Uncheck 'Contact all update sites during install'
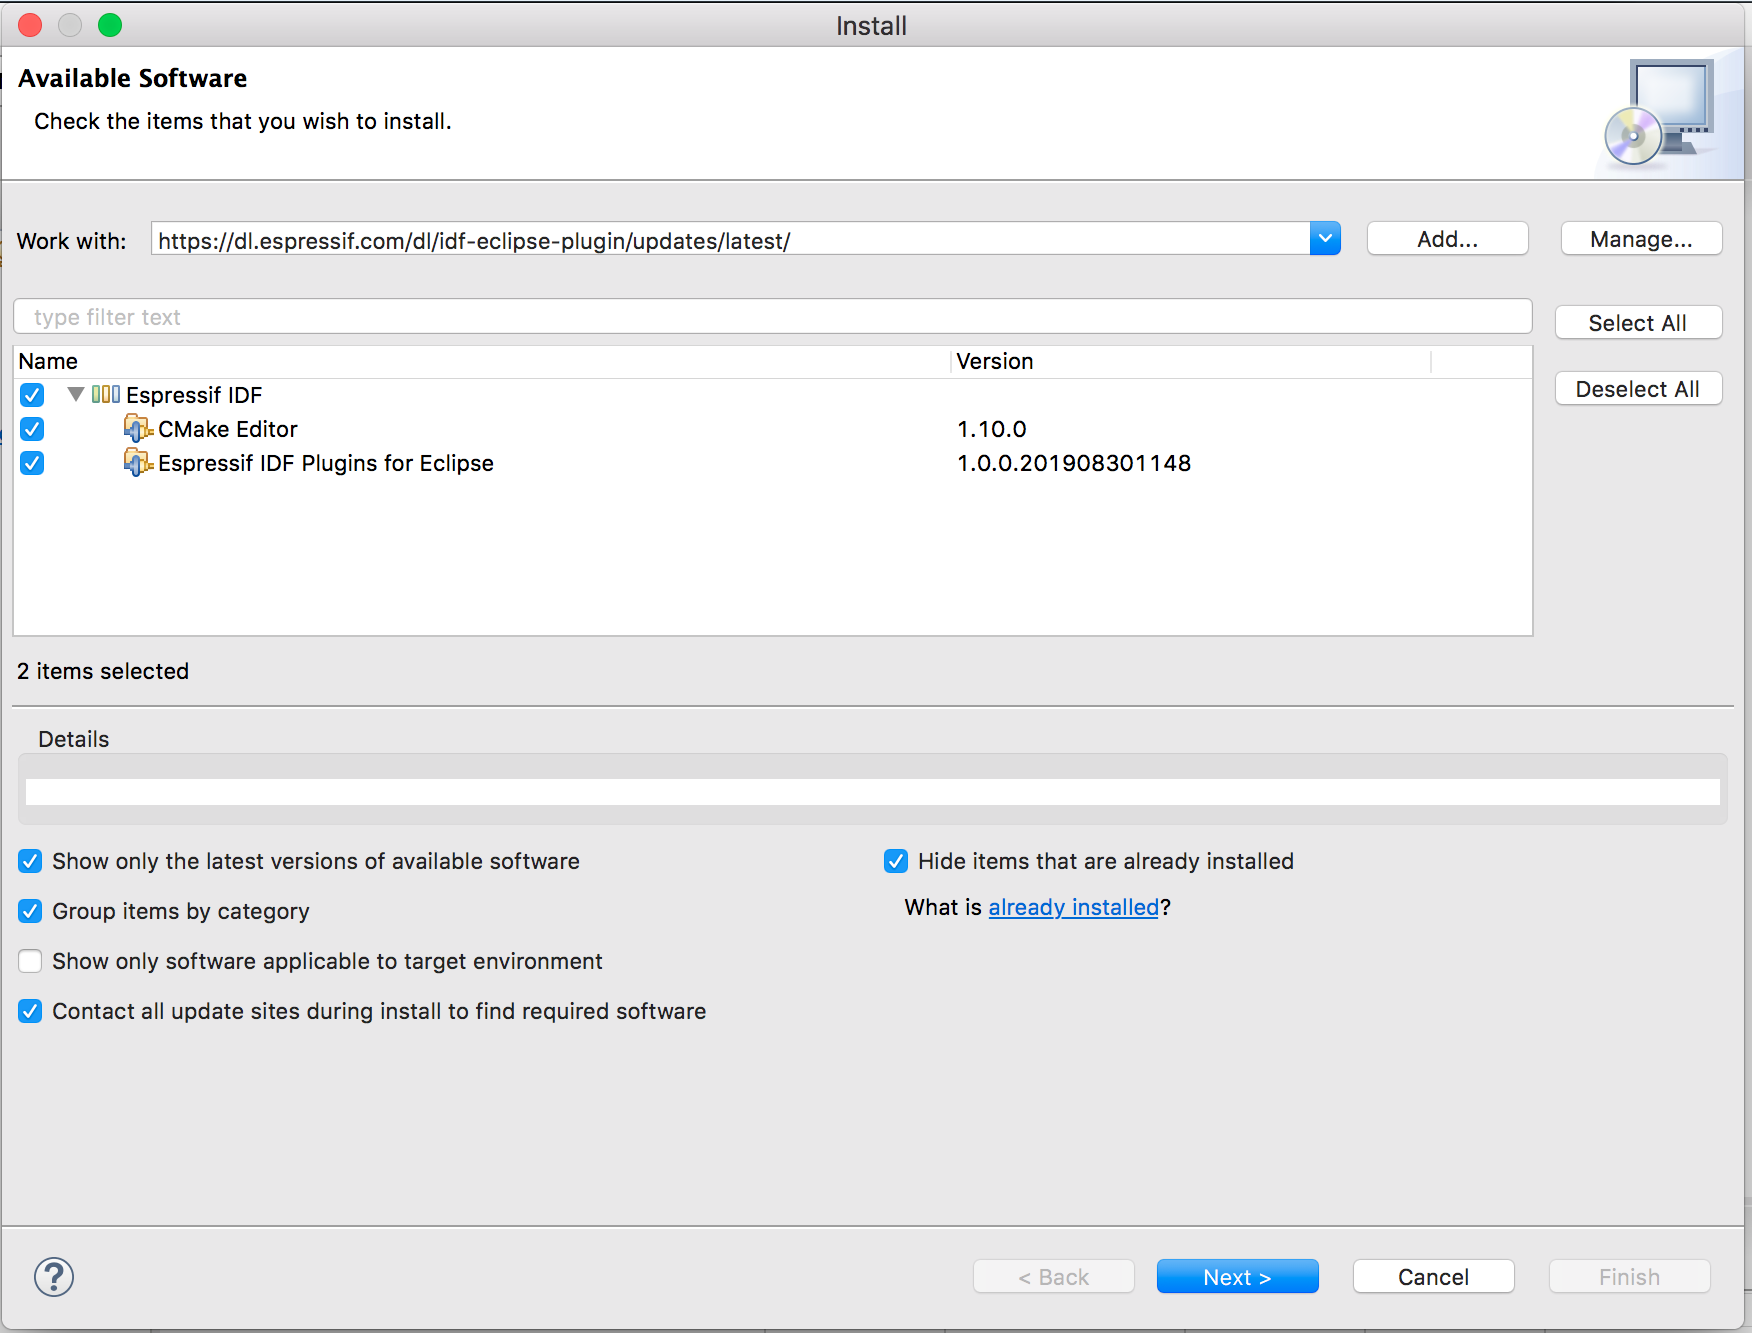The width and height of the screenshot is (1752, 1333). click(30, 1011)
